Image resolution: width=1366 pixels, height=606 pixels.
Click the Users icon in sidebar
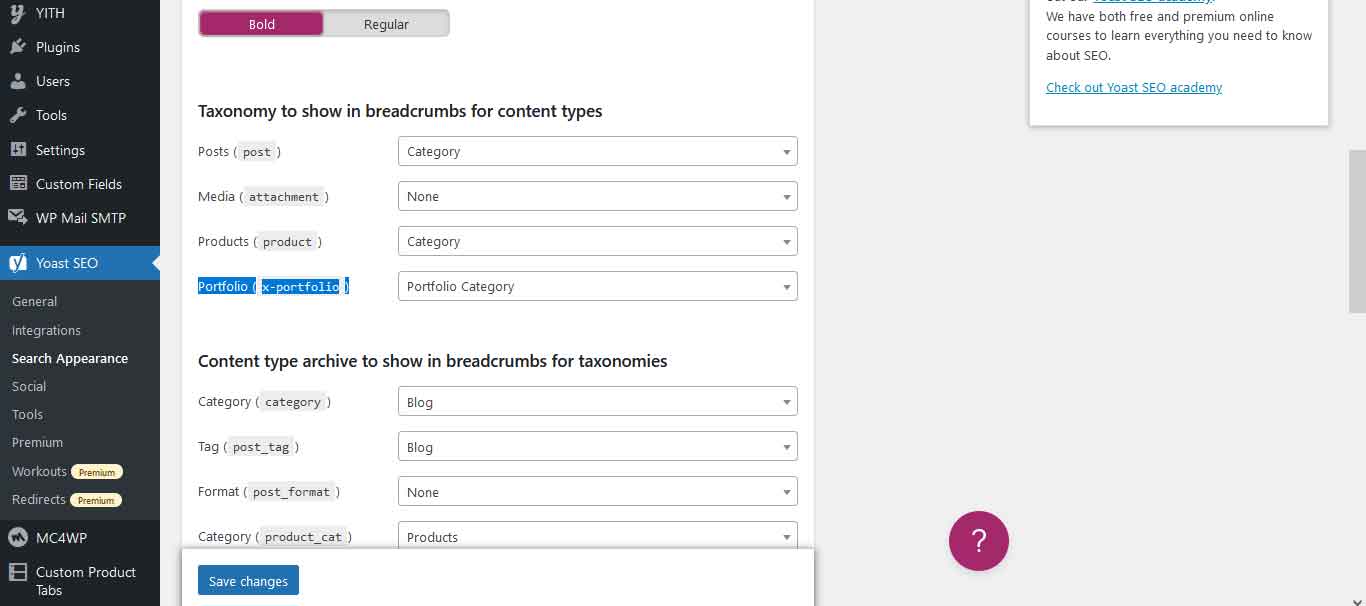(x=18, y=81)
